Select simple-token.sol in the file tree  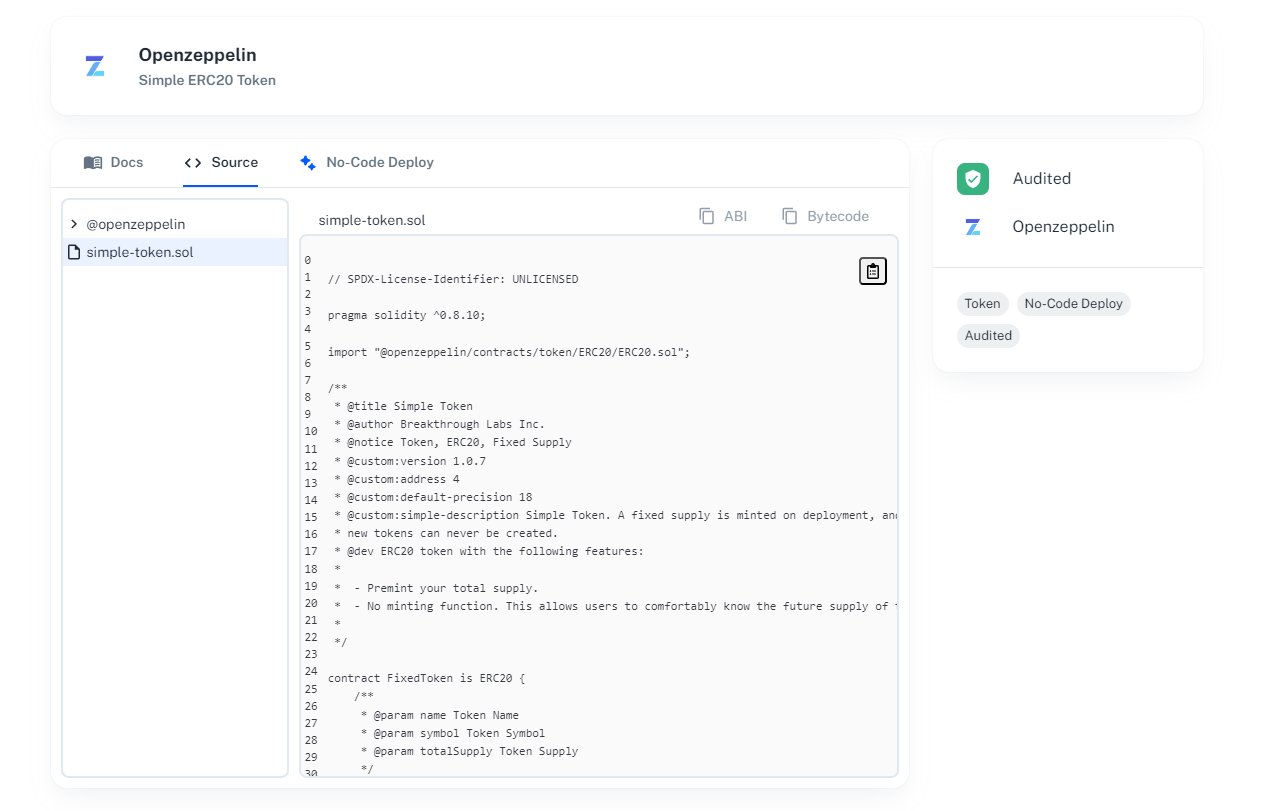[x=175, y=252]
